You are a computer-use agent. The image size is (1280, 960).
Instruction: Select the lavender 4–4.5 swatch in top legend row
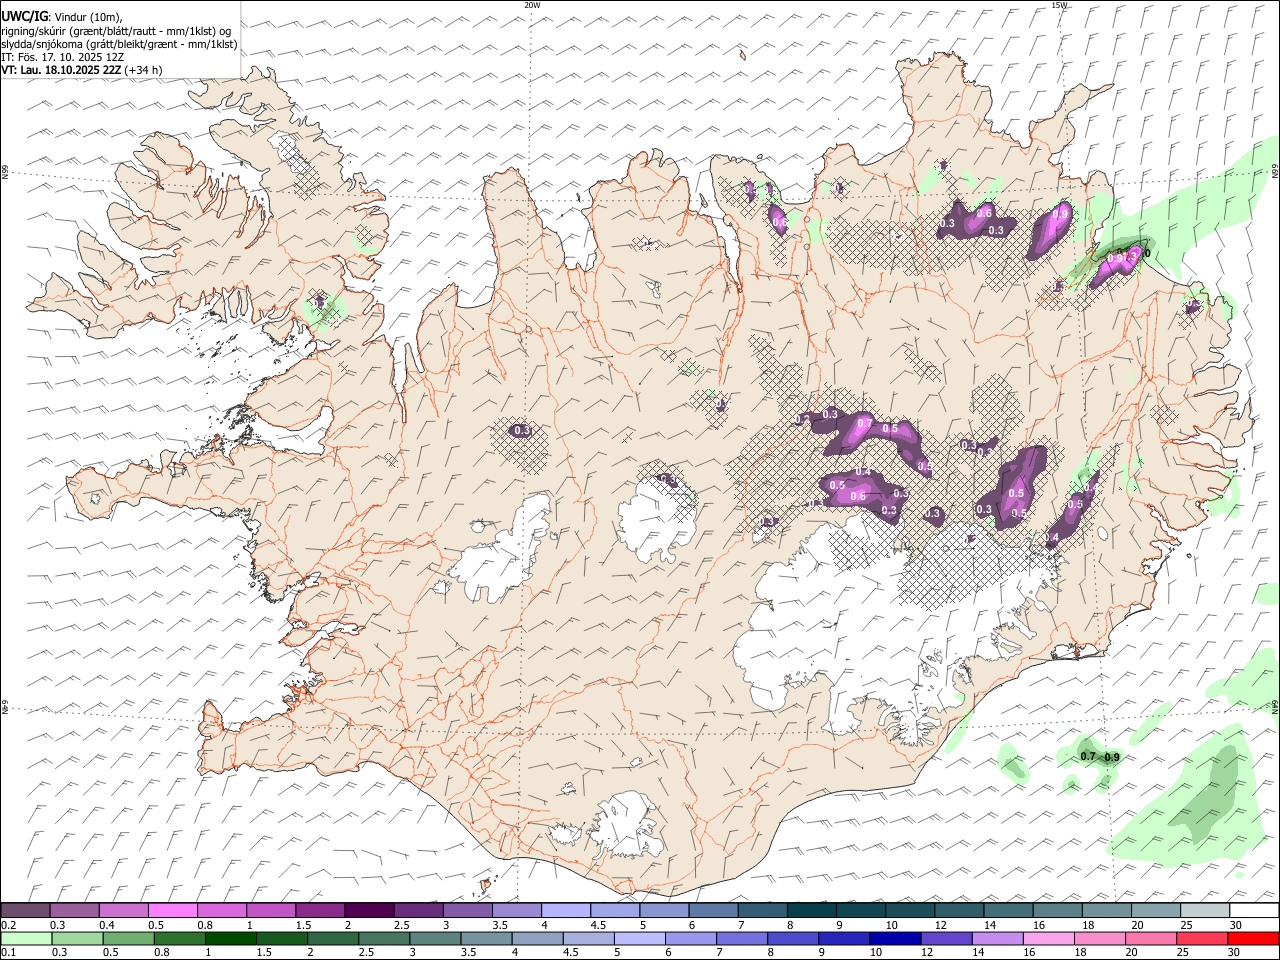pos(566,911)
